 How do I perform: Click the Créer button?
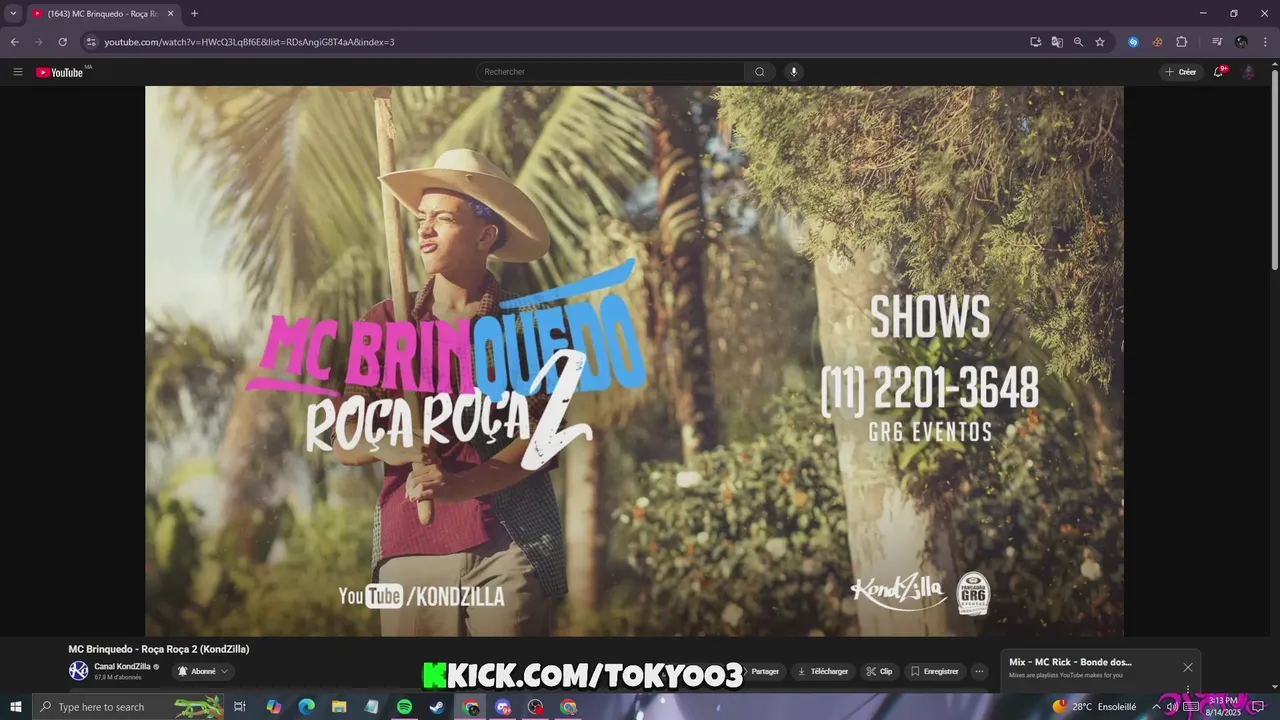click(x=1181, y=72)
